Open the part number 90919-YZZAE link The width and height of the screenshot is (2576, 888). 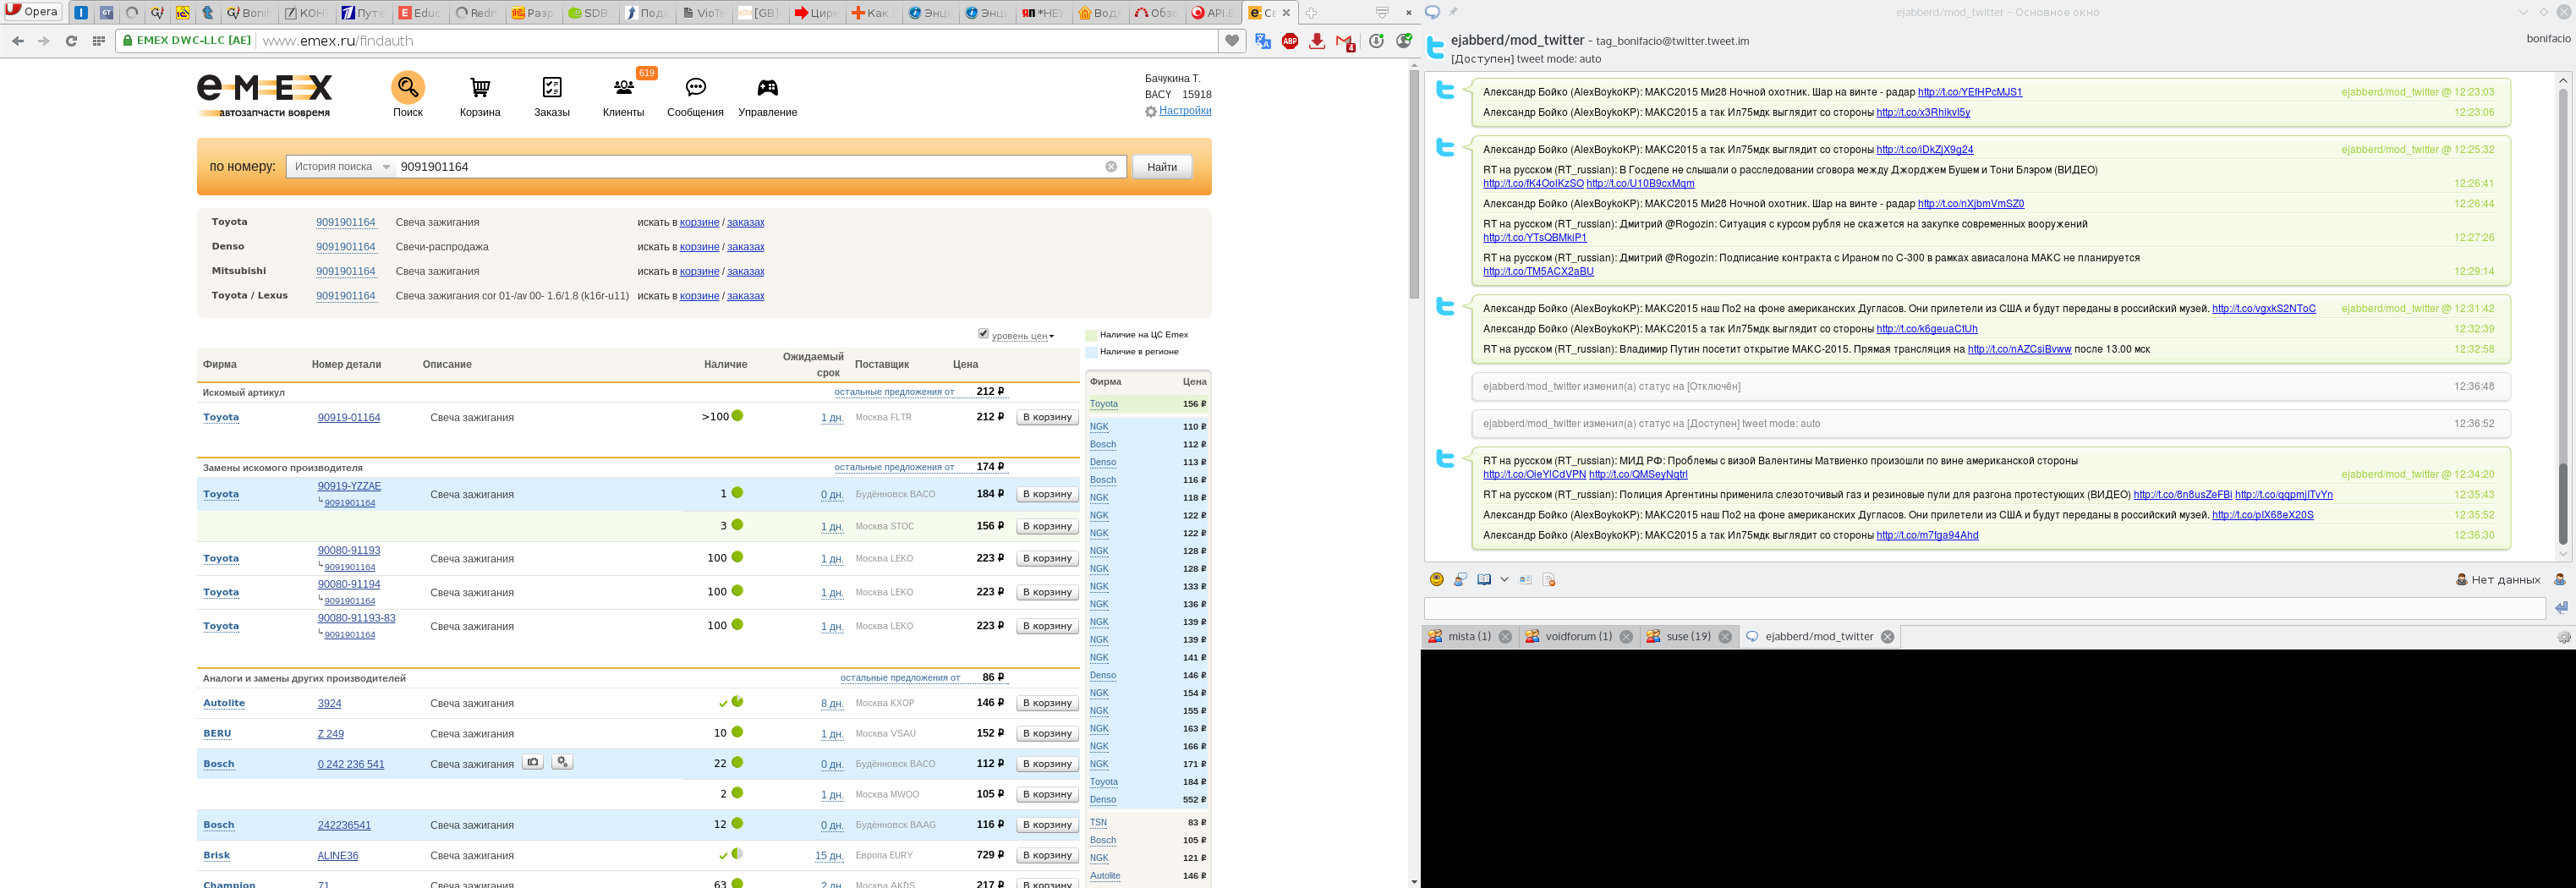(349, 486)
